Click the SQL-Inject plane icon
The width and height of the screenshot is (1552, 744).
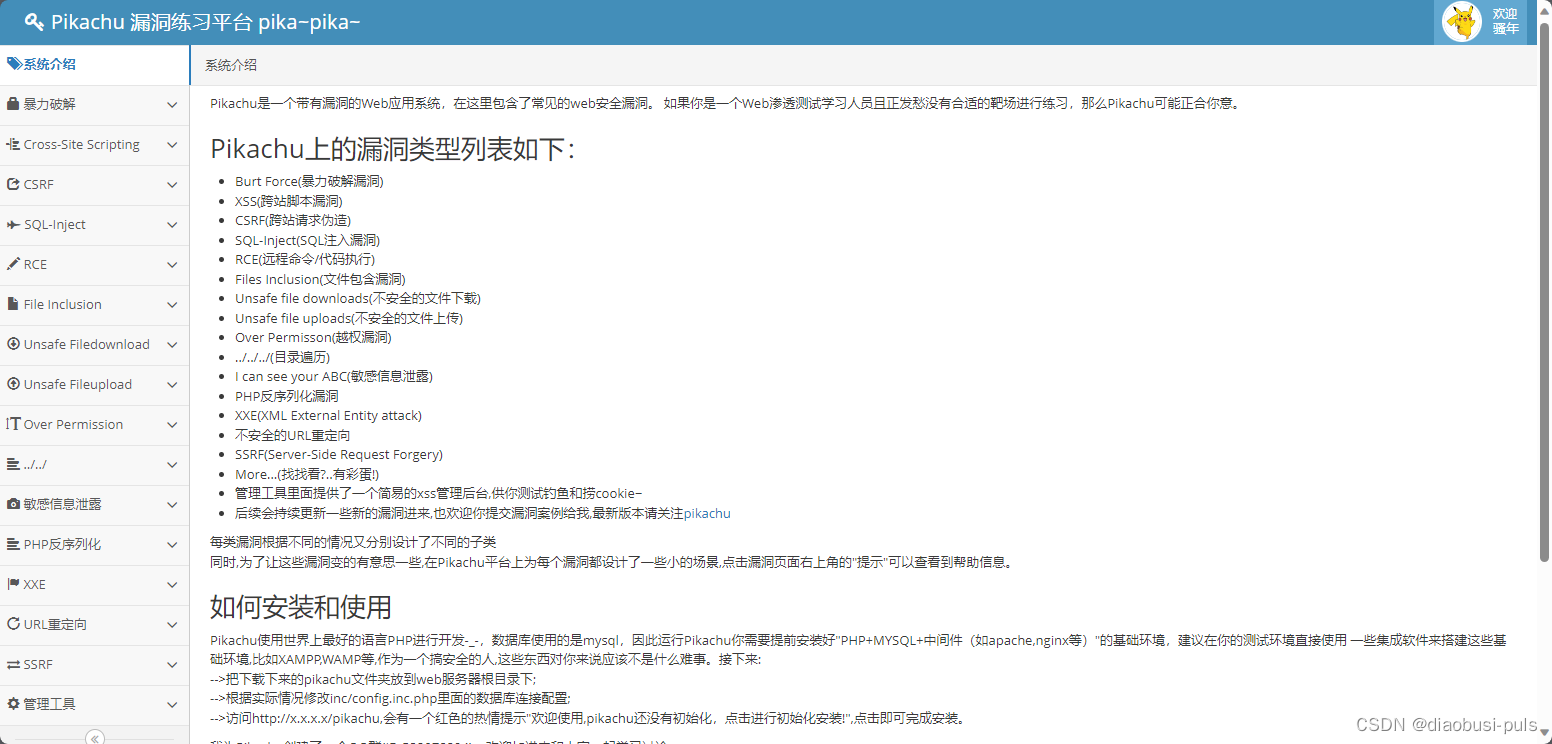pos(13,224)
